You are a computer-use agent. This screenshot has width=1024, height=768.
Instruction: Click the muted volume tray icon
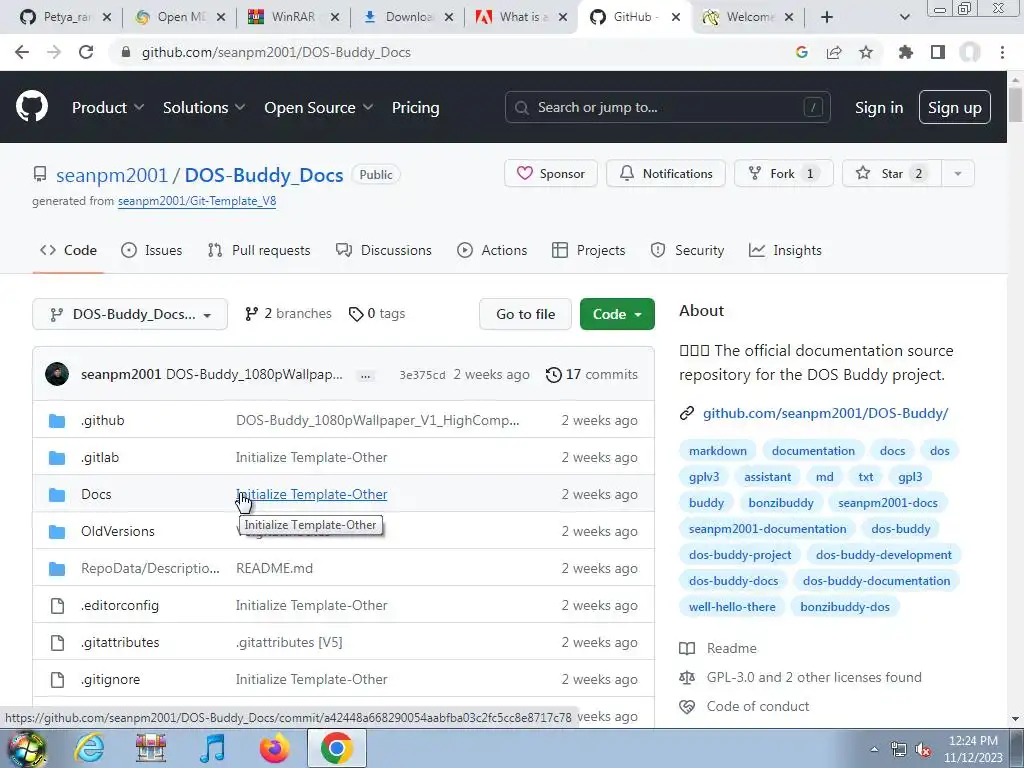coord(923,750)
